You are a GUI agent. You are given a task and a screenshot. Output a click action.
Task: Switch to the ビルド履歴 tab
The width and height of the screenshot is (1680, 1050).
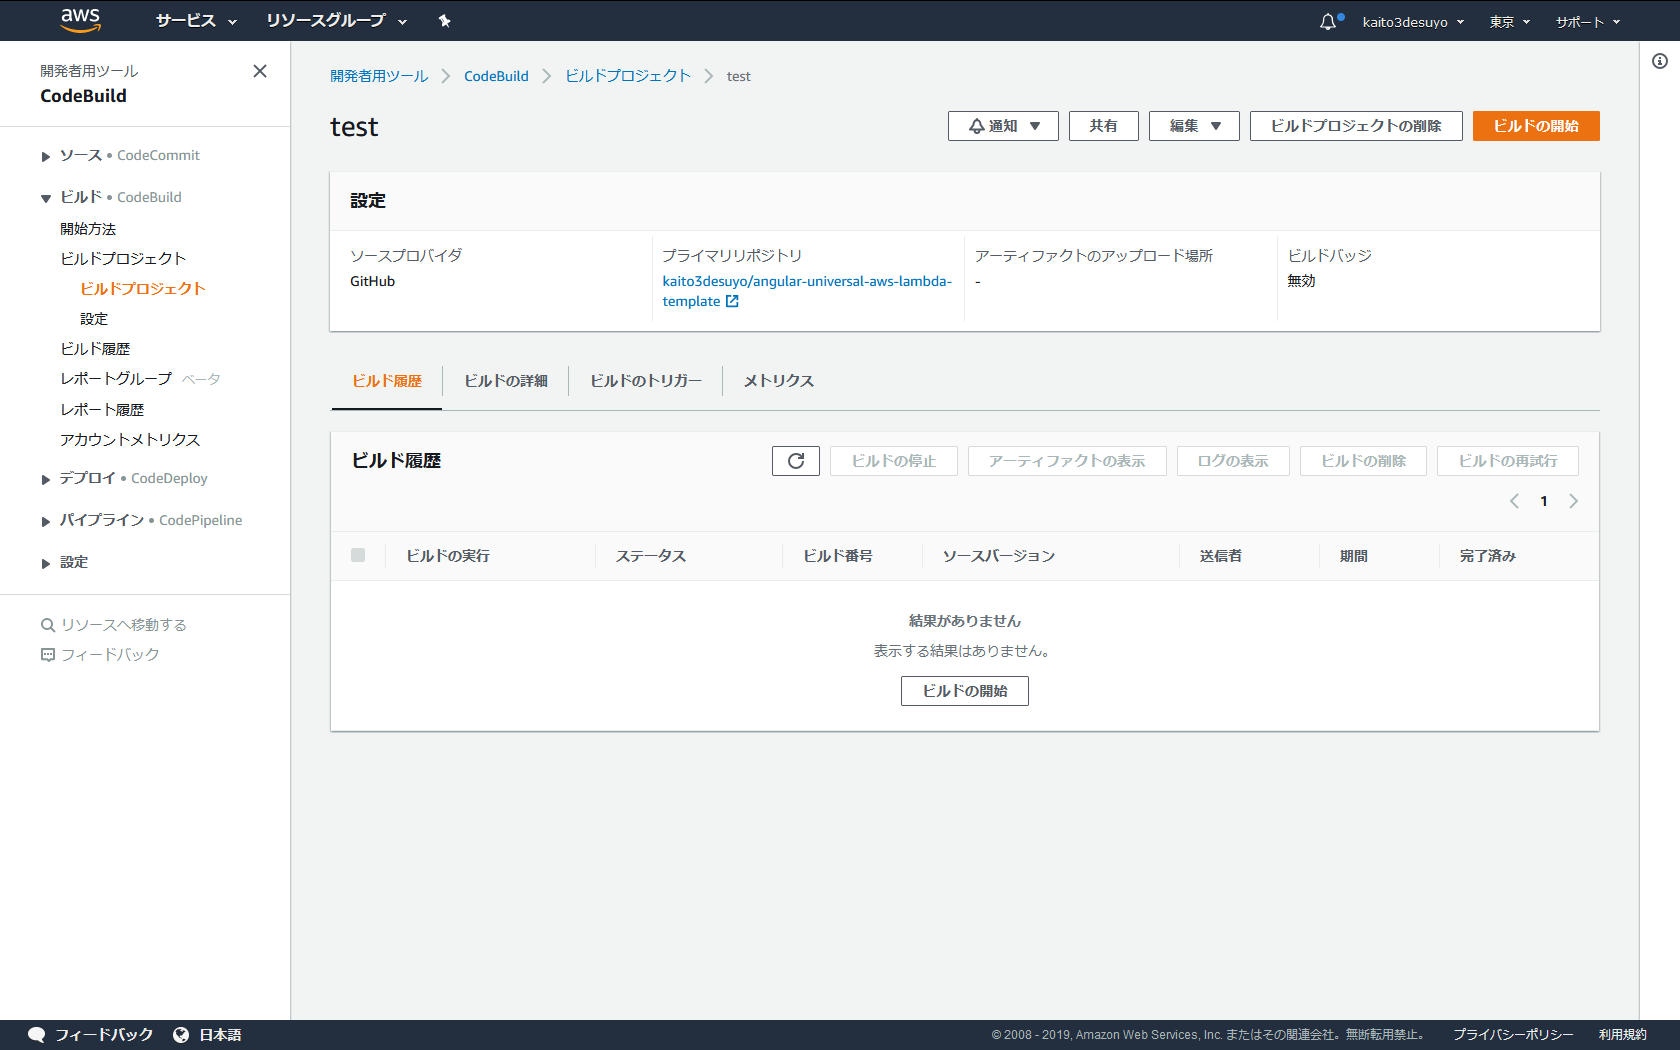click(387, 381)
